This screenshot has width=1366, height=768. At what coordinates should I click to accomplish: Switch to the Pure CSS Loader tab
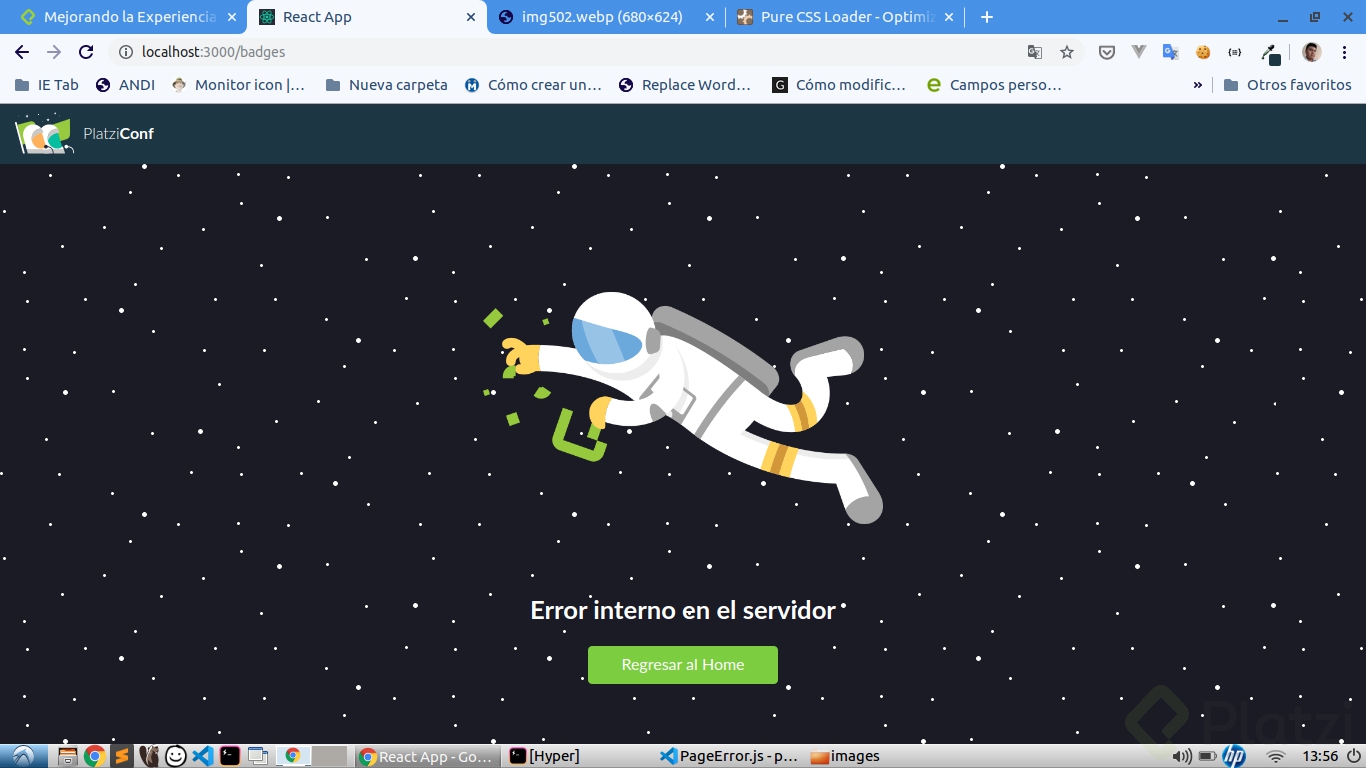(x=845, y=16)
